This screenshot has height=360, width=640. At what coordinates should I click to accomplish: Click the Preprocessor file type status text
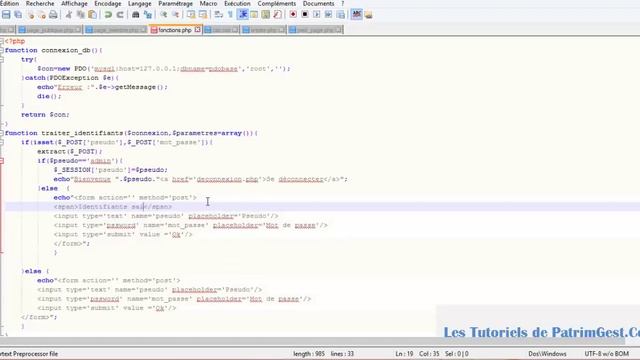click(29, 354)
